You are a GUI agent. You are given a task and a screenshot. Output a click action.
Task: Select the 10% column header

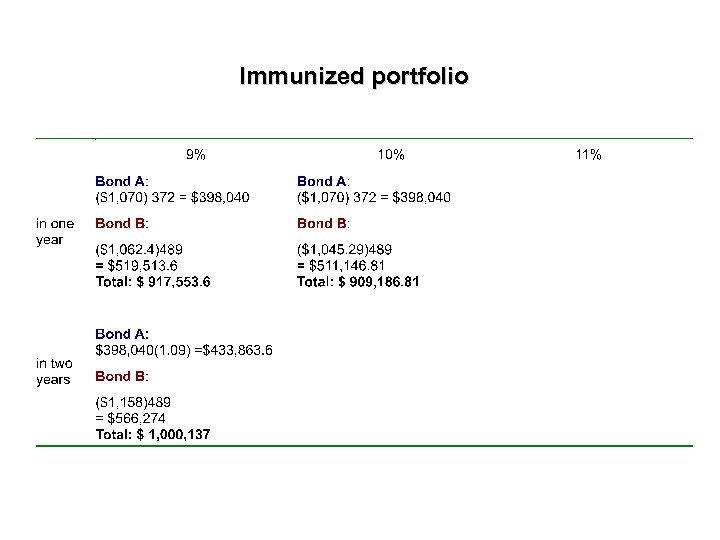[x=391, y=155]
